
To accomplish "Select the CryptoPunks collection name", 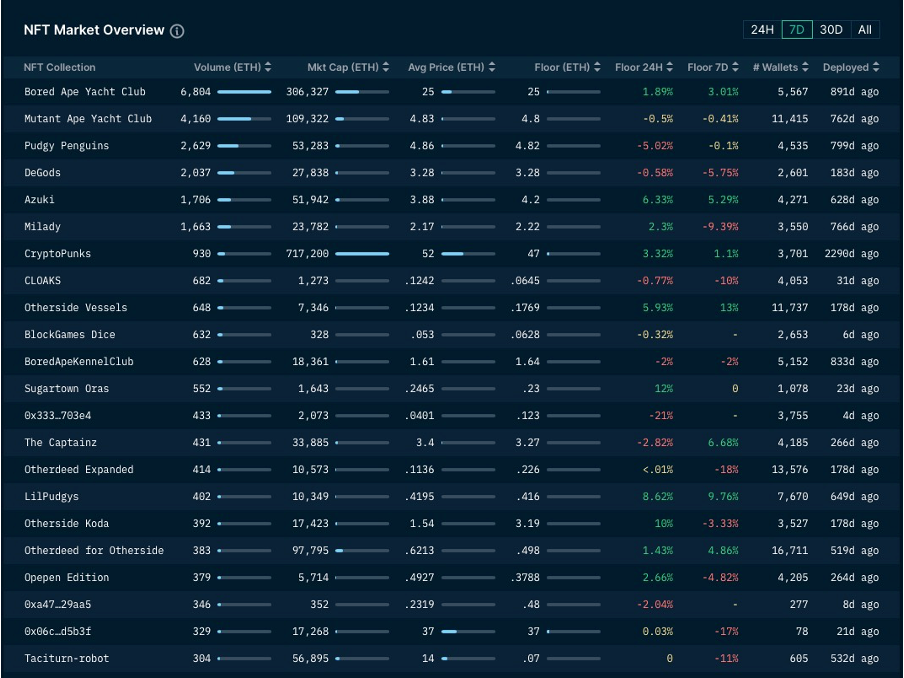I will pos(58,254).
